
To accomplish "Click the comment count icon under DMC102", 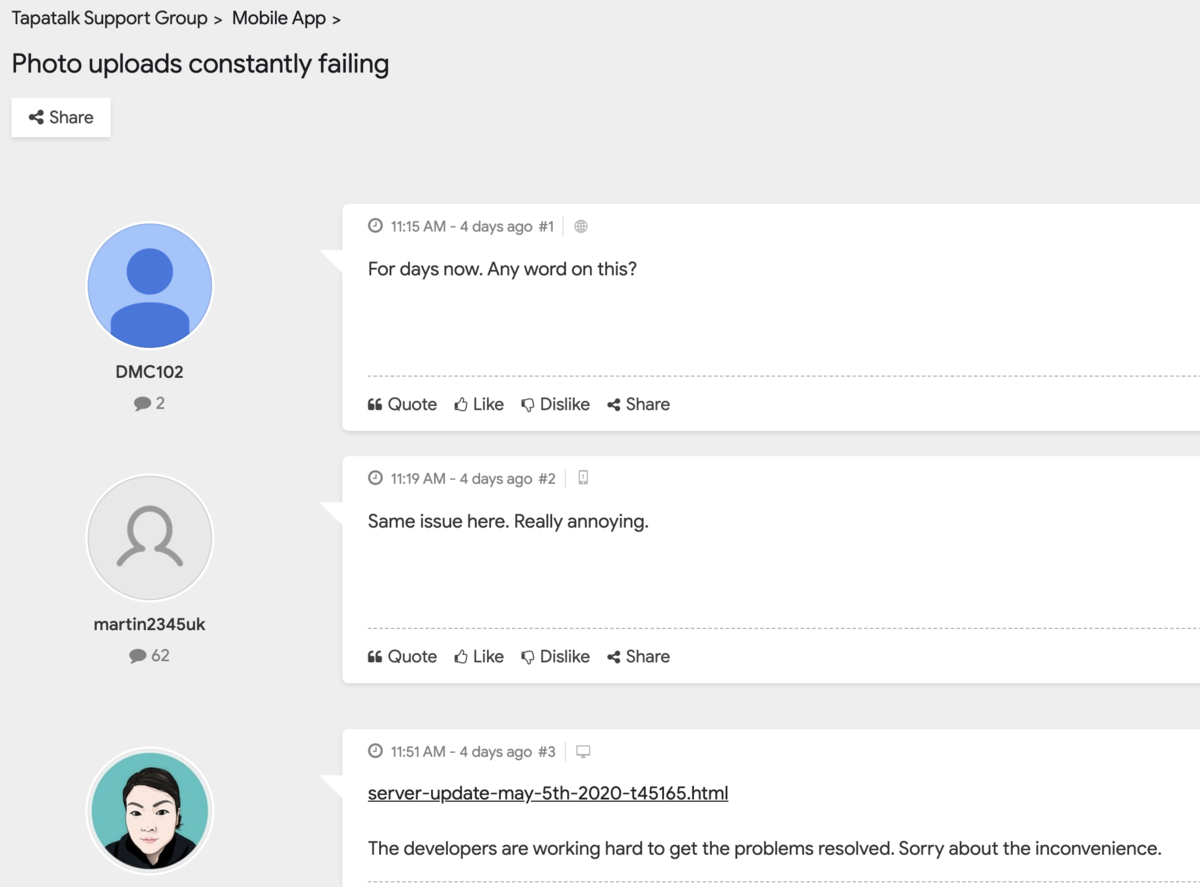I will pyautogui.click(x=142, y=404).
